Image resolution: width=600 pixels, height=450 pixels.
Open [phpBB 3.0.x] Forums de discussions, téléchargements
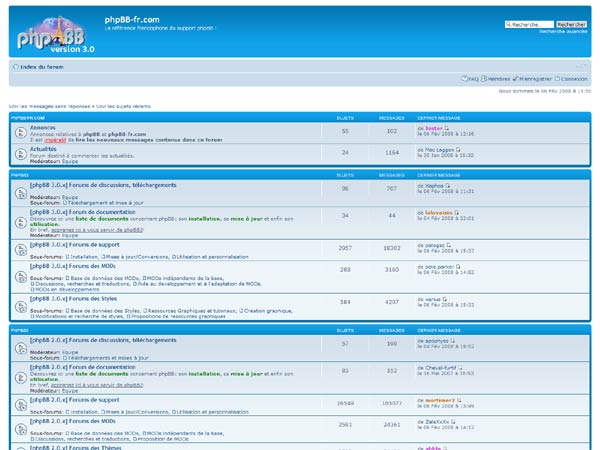click(x=103, y=185)
